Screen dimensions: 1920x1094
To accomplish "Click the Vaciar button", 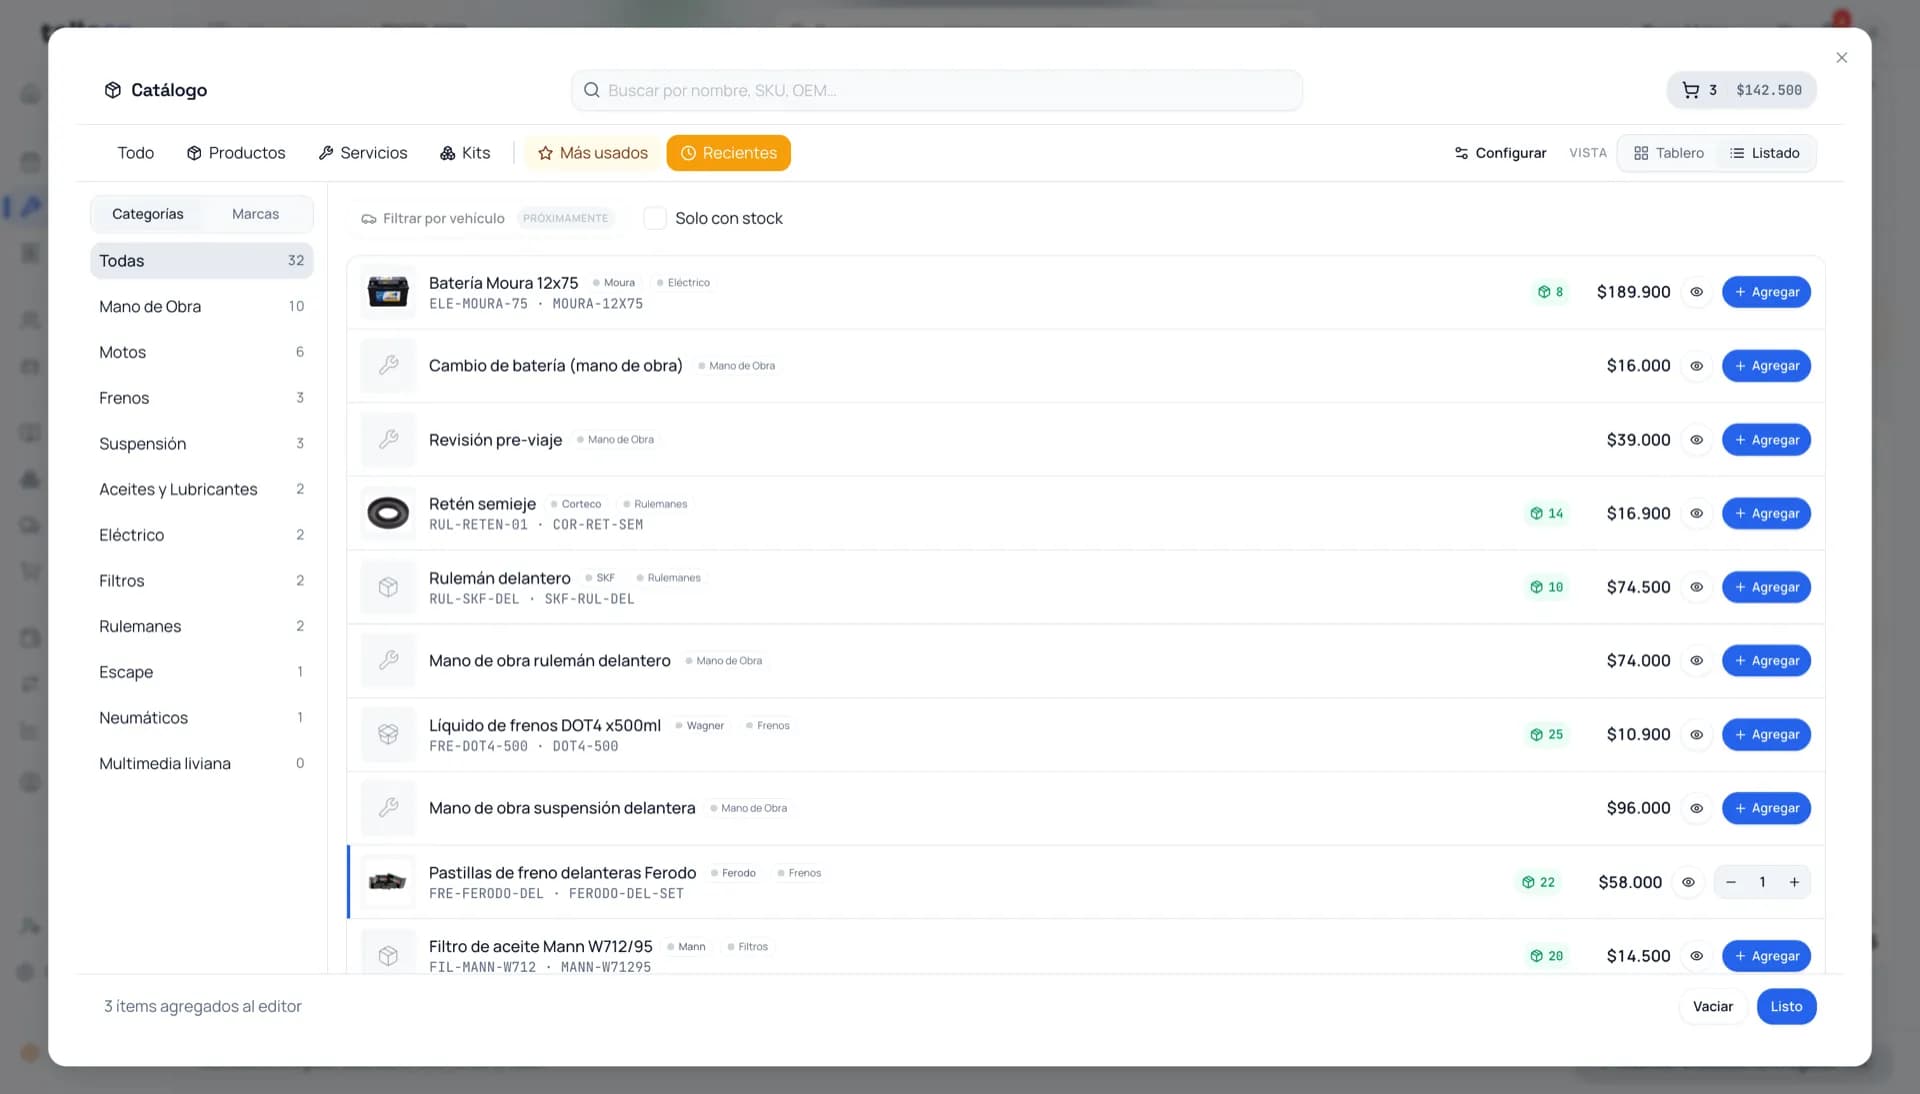I will 1712,1006.
